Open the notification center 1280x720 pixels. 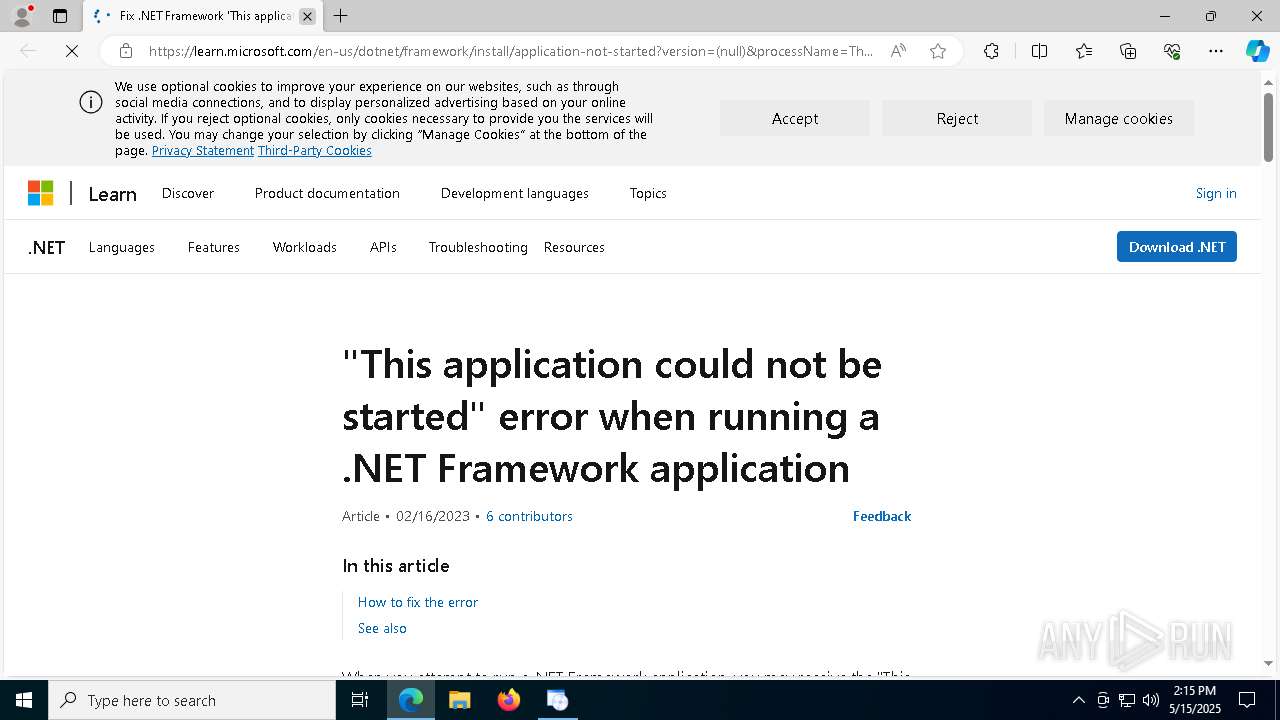point(1247,700)
